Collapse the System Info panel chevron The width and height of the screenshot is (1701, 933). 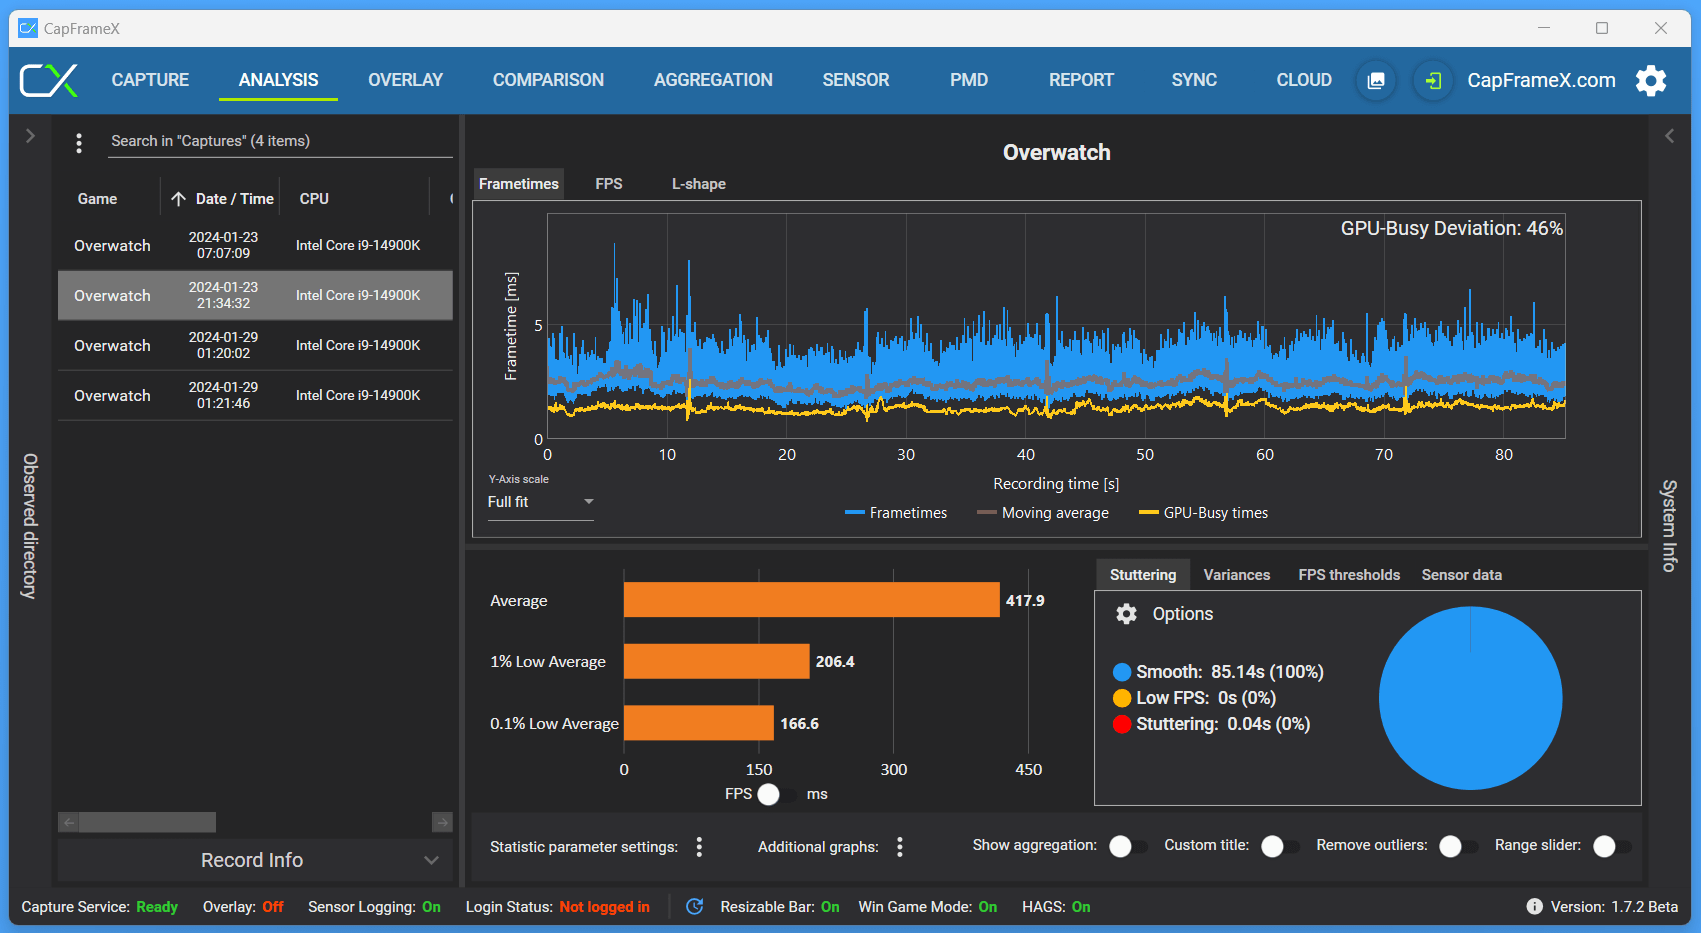tap(1669, 136)
